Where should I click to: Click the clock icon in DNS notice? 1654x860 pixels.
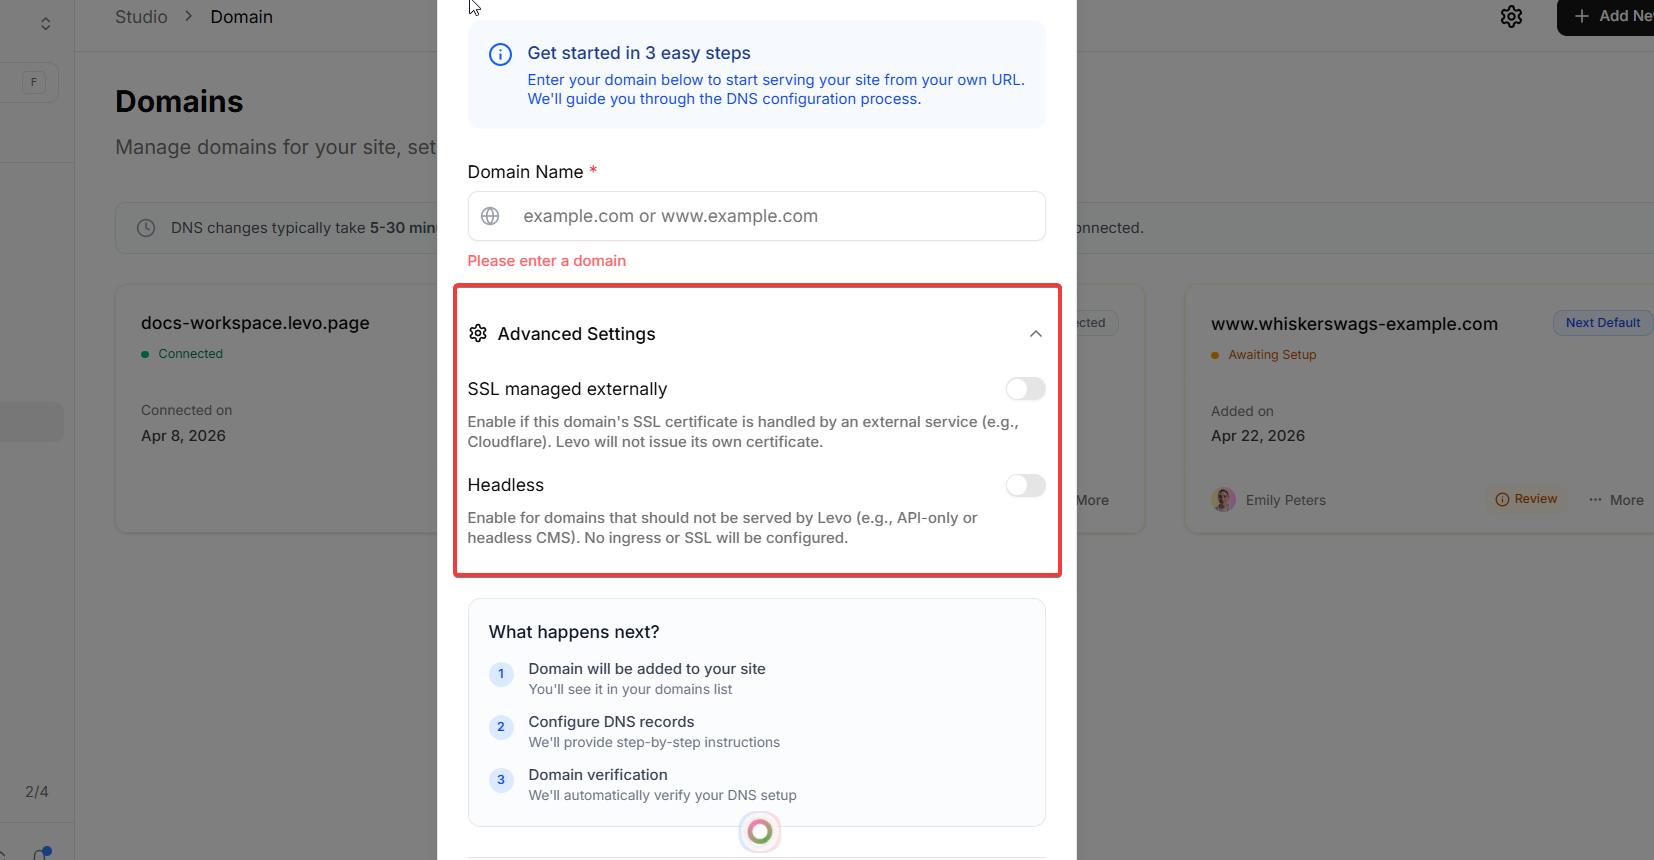(x=146, y=228)
